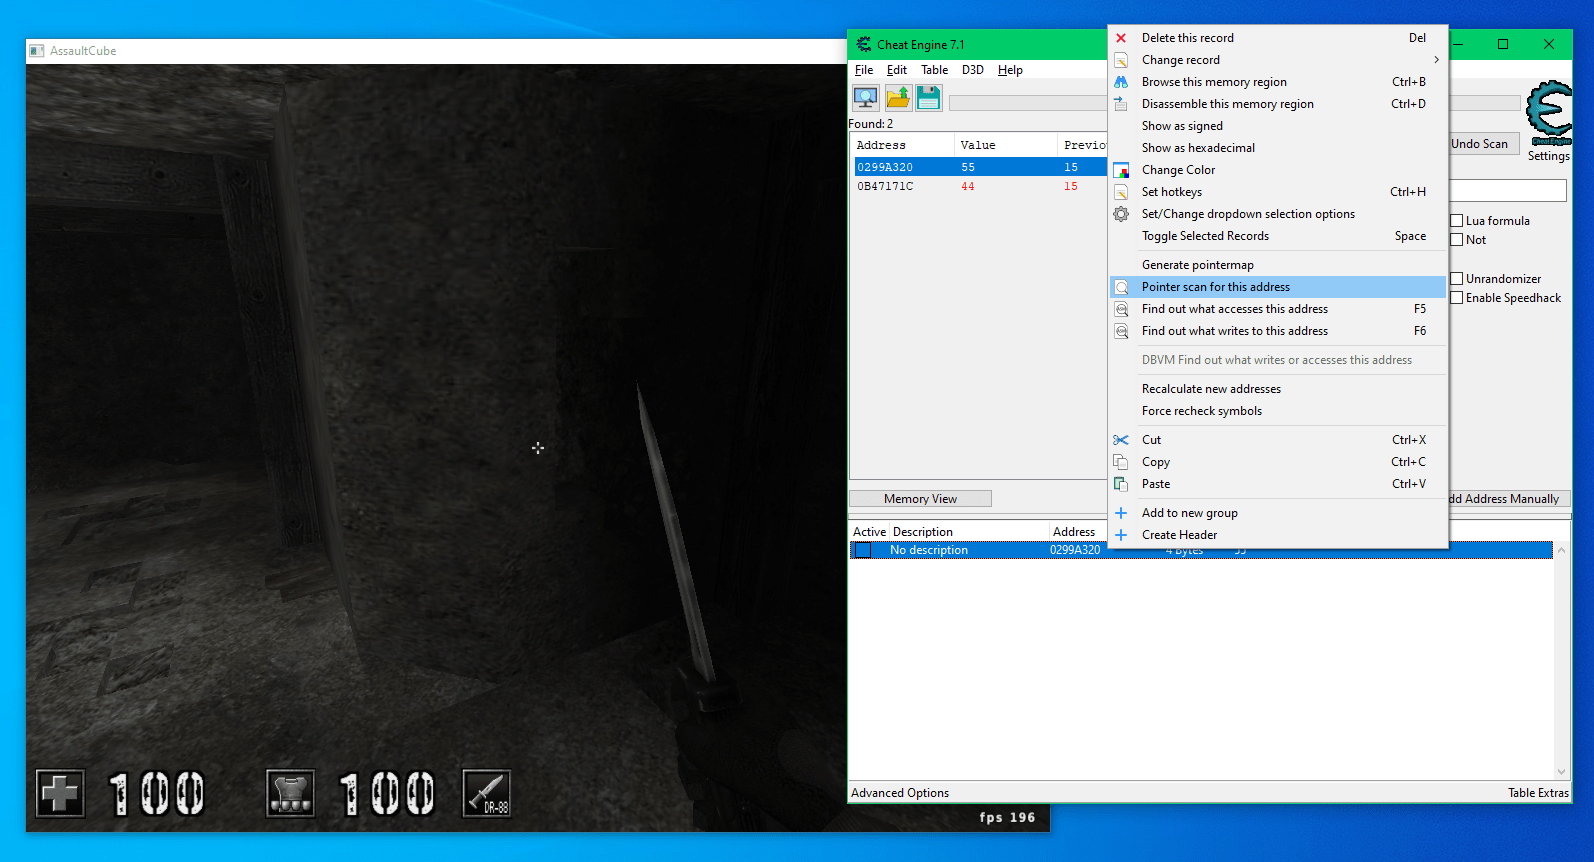The width and height of the screenshot is (1594, 862).
Task: Click the scan value input field
Action: 1508,190
